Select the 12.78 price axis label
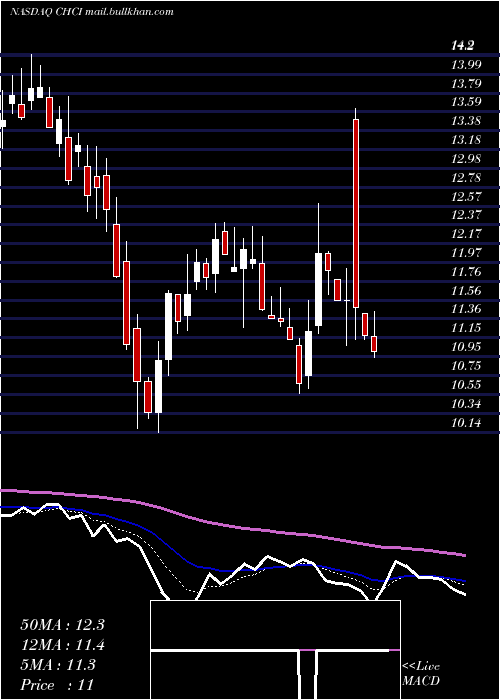Screen dimensions: 500x700 (466, 178)
